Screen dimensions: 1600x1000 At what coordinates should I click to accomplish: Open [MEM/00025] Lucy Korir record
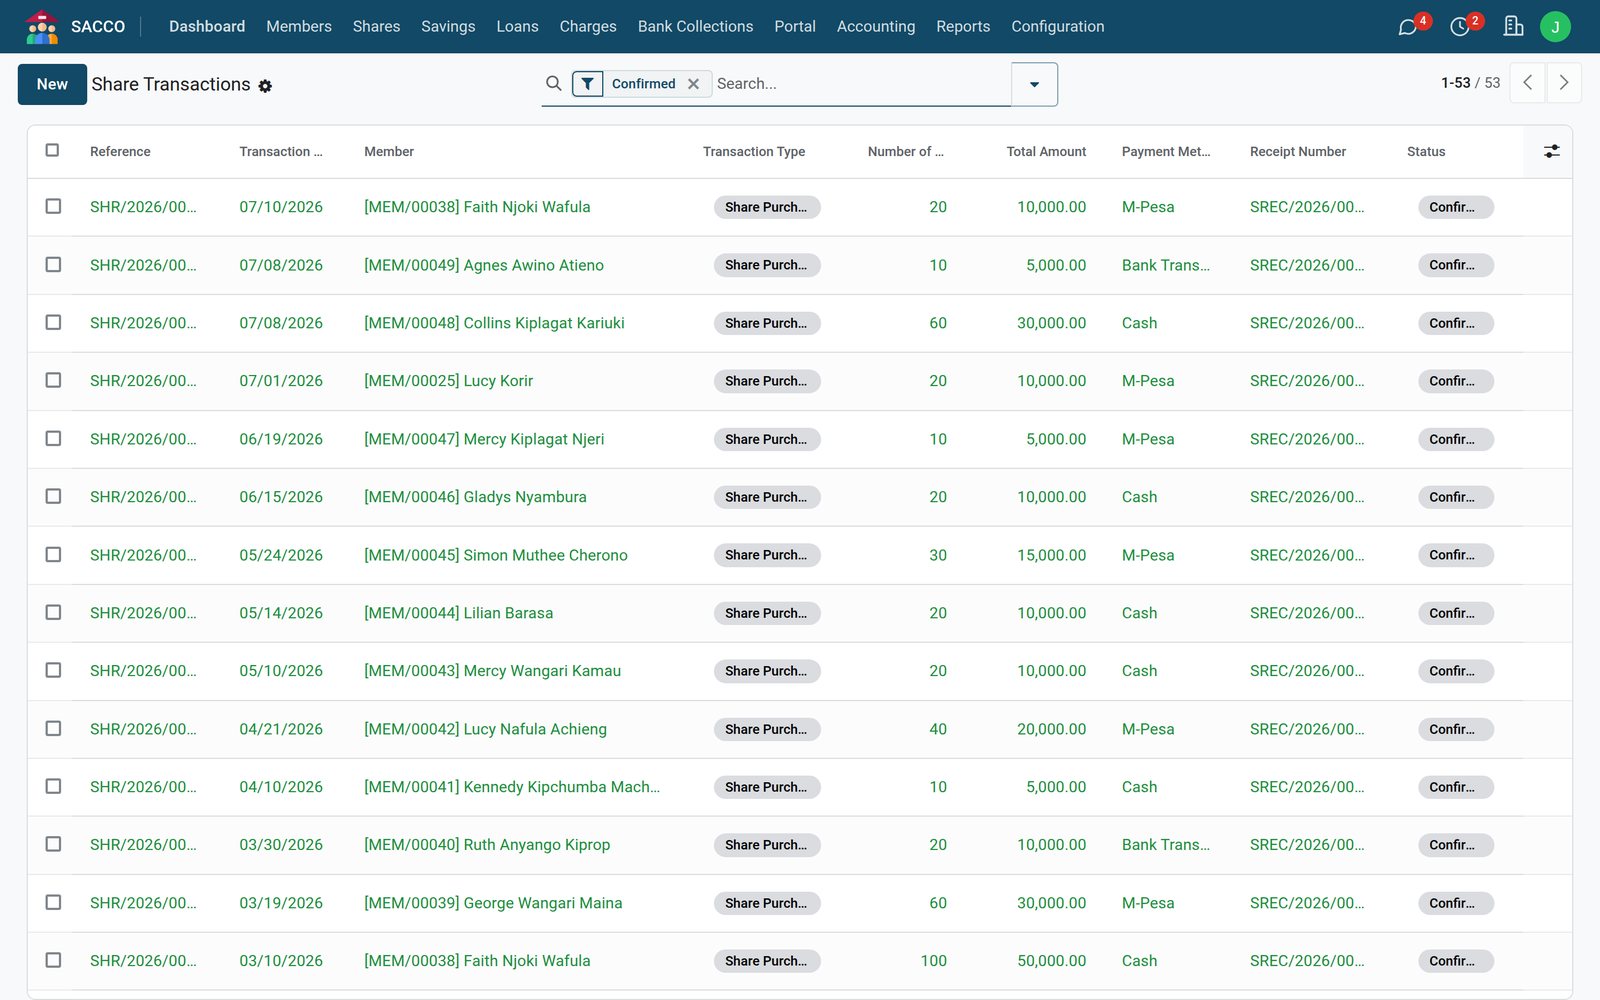tap(448, 381)
